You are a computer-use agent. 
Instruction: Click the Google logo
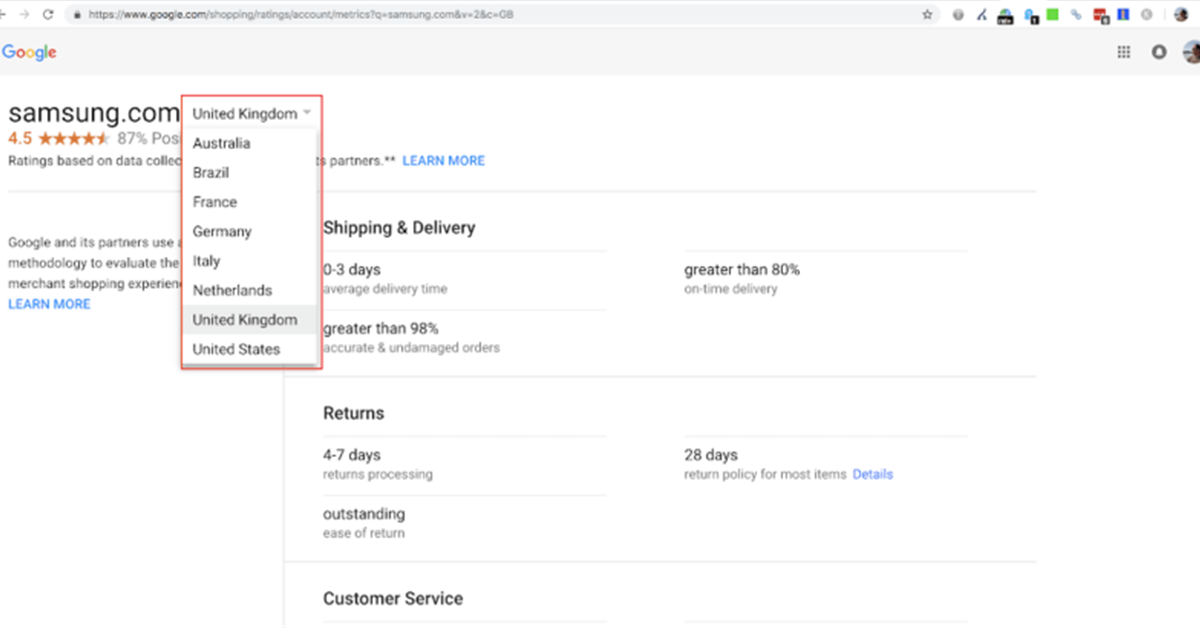[29, 53]
